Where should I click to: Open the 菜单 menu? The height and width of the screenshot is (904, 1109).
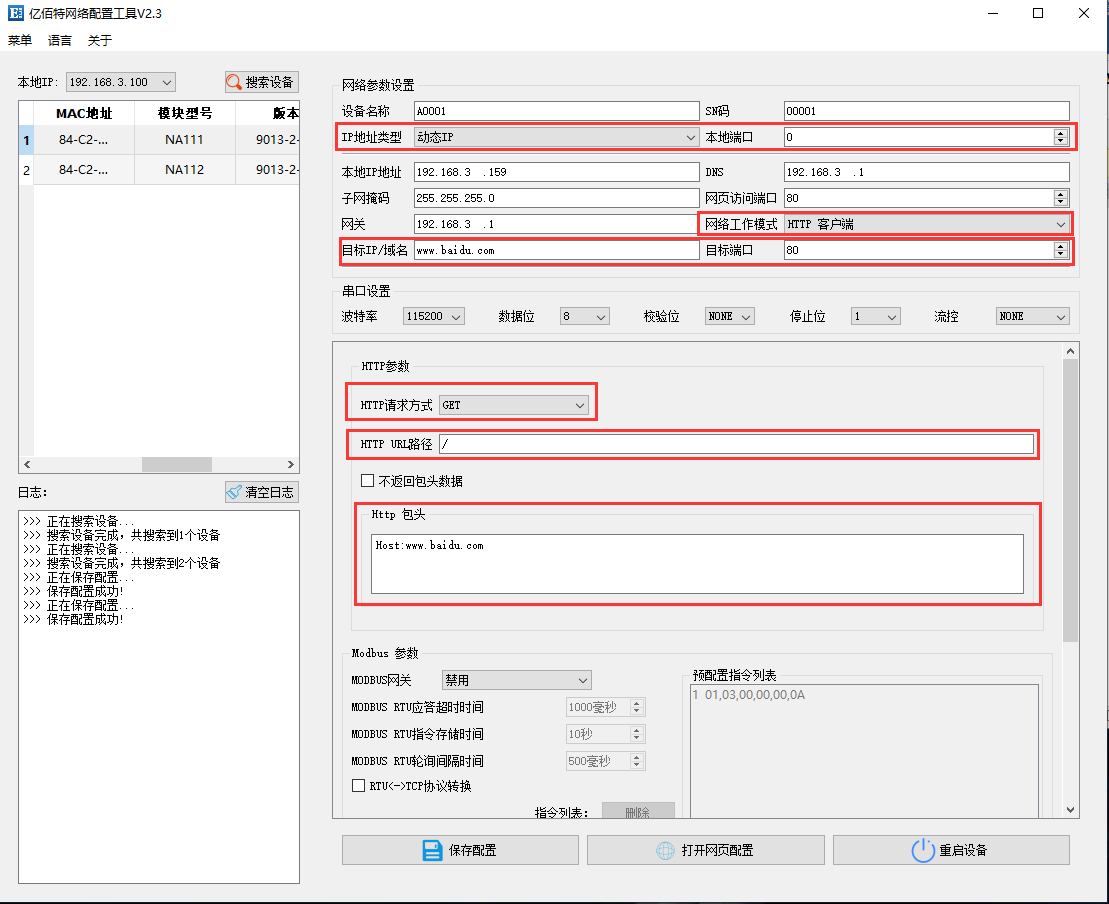point(19,40)
